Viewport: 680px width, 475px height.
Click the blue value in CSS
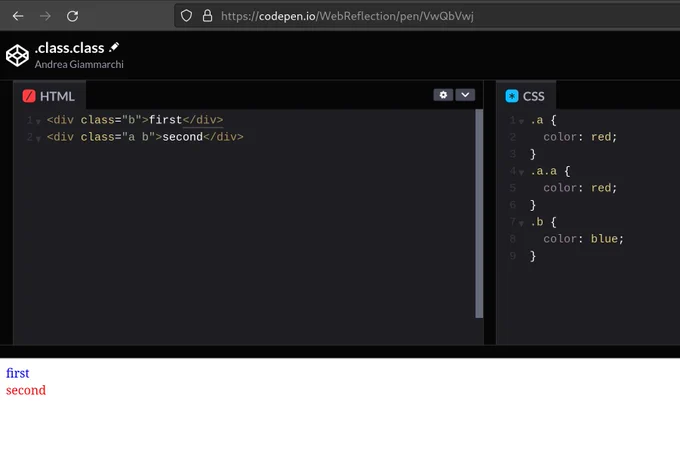pyautogui.click(x=604, y=239)
